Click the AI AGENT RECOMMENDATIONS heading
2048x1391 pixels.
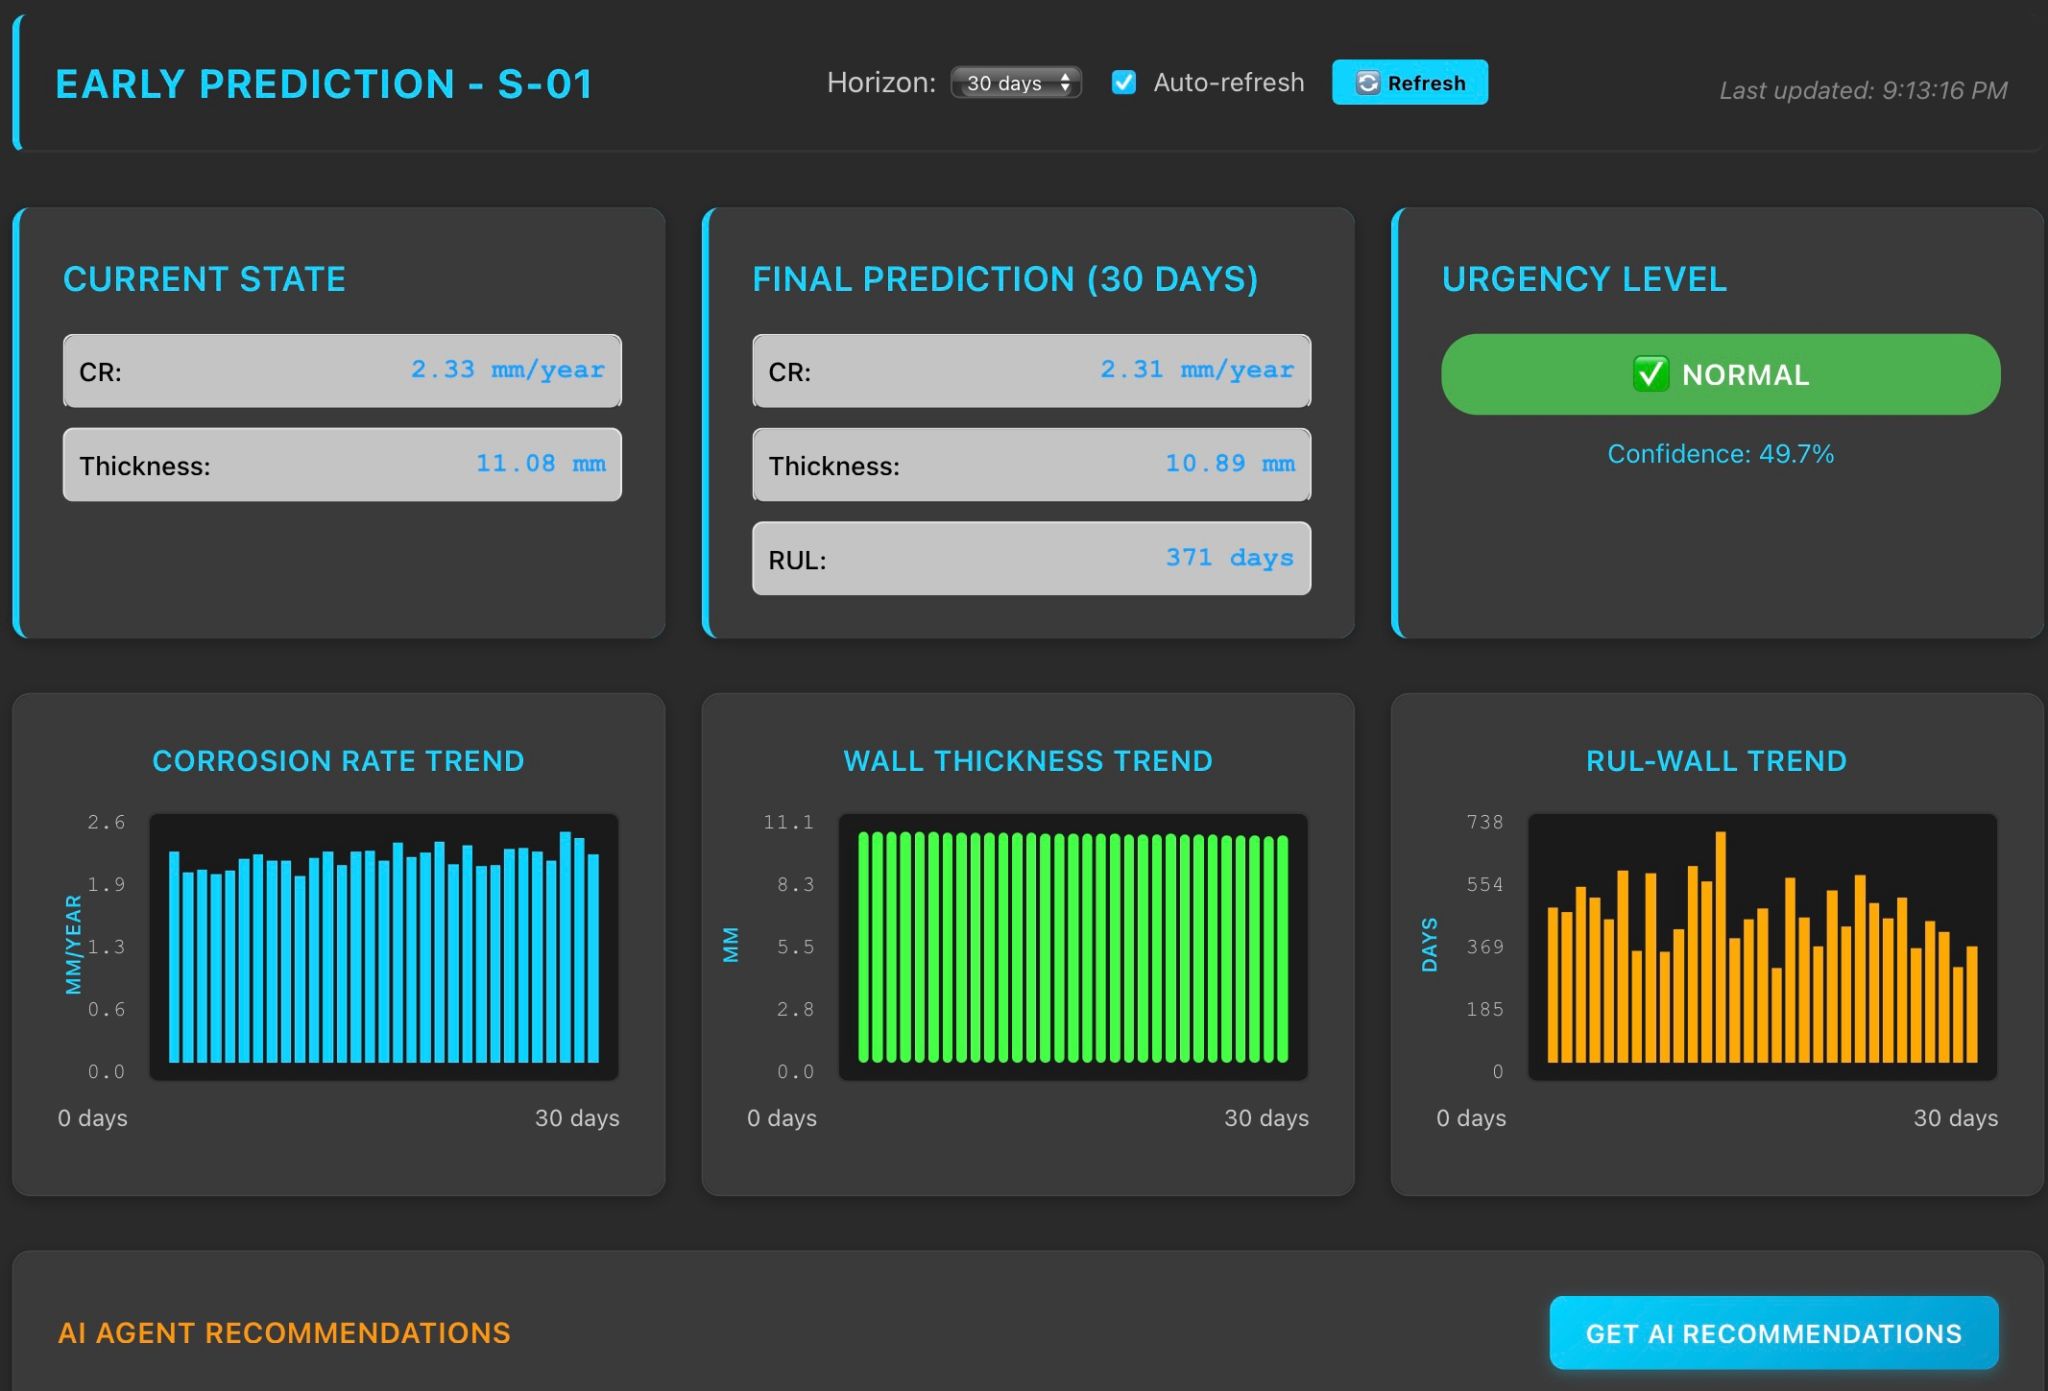pos(284,1333)
